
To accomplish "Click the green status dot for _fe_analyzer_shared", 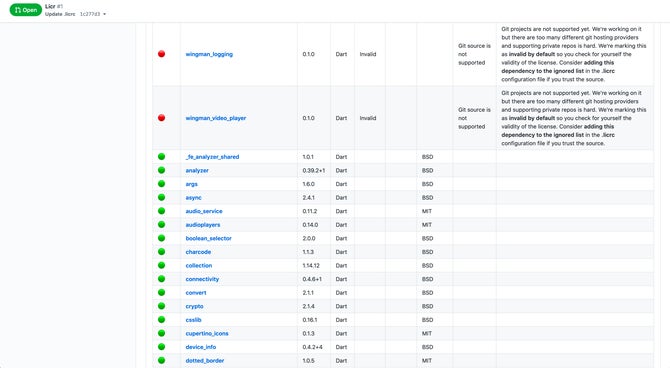I will pyautogui.click(x=162, y=156).
